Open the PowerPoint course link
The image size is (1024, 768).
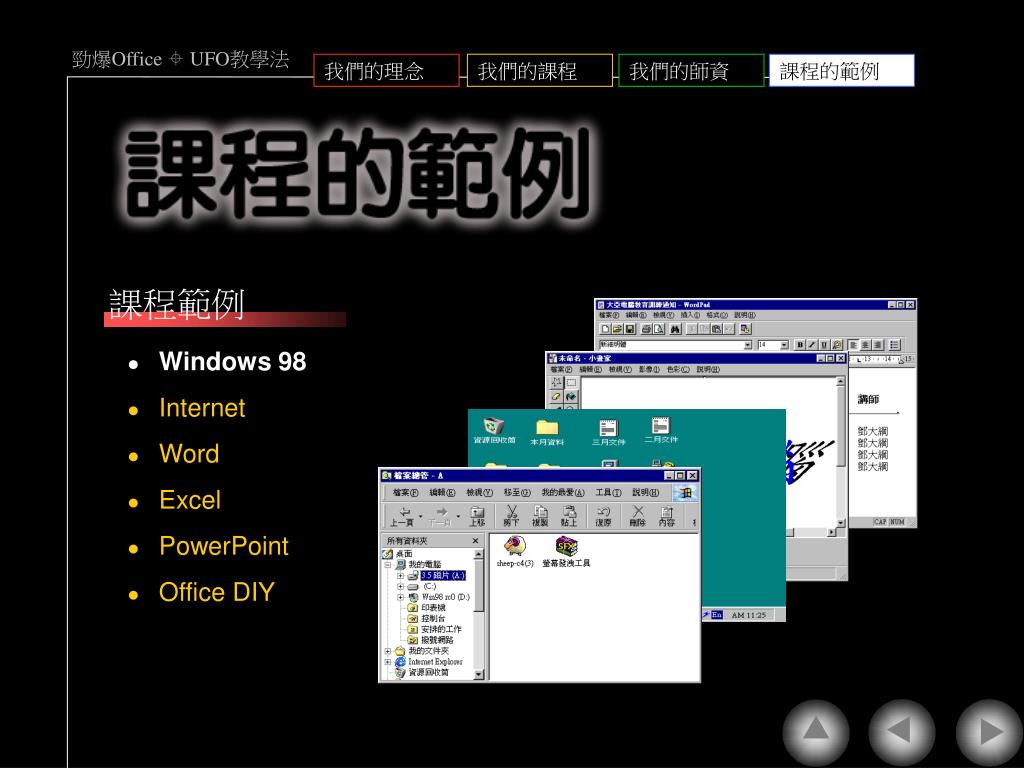(x=224, y=547)
